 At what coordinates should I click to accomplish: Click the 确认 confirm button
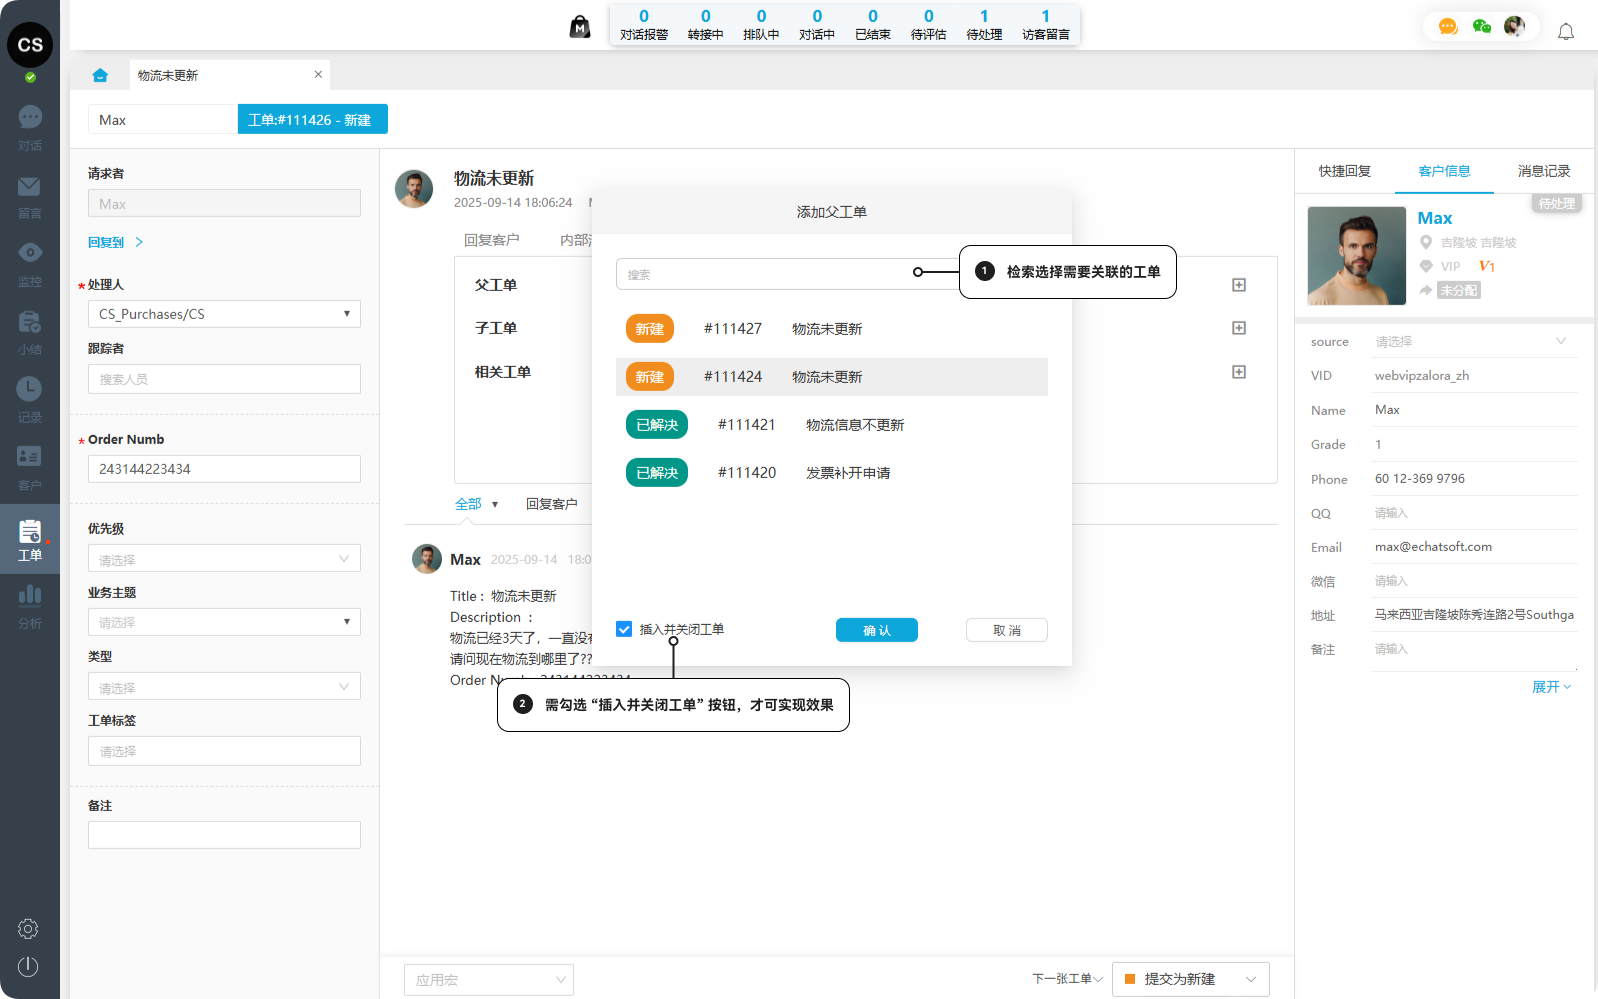tap(876, 630)
